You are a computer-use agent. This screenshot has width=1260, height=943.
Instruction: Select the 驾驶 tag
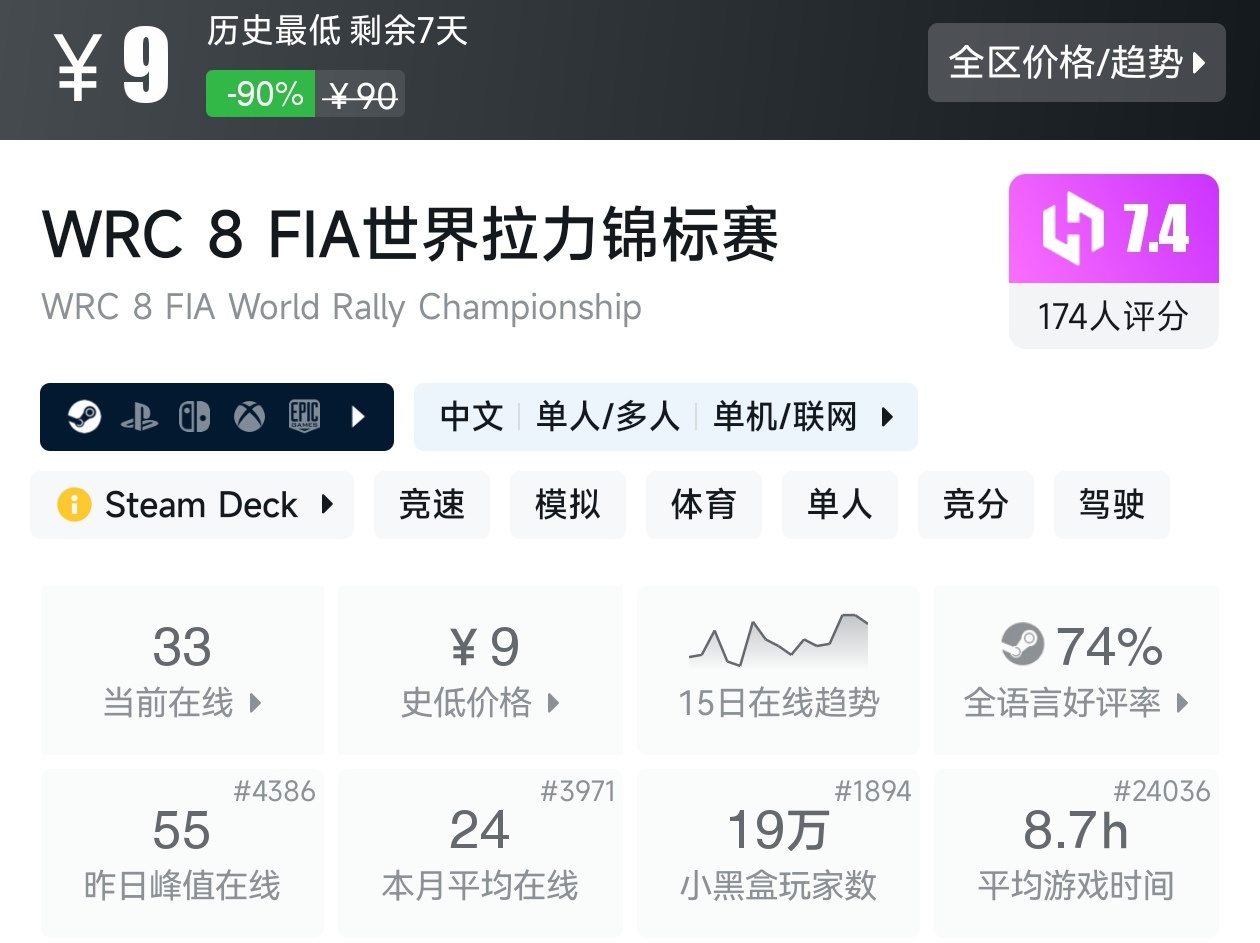1112,505
